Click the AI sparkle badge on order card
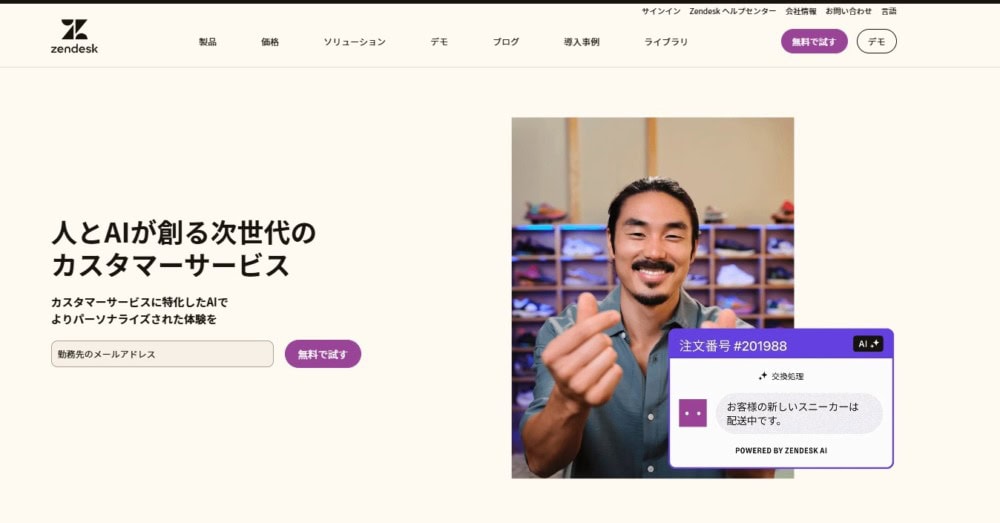 (x=868, y=344)
